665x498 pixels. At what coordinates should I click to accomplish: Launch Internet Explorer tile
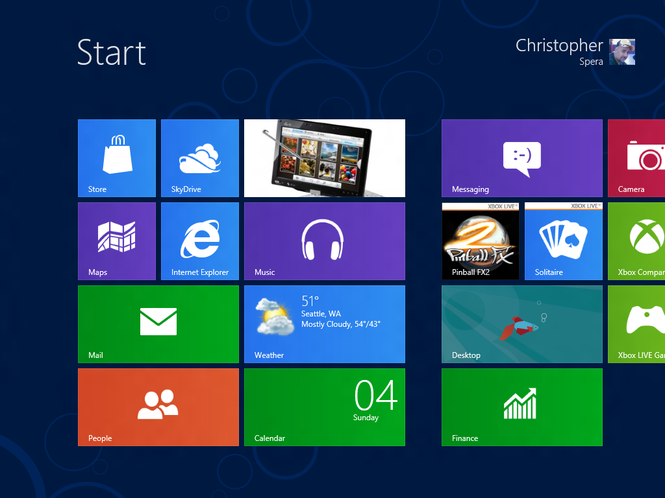tap(200, 241)
